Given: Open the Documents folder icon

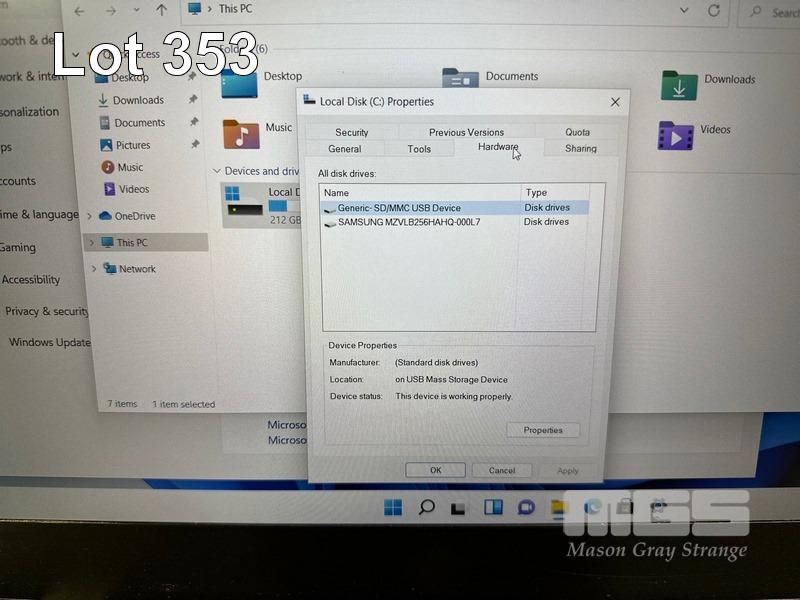Looking at the screenshot, I should (460, 80).
